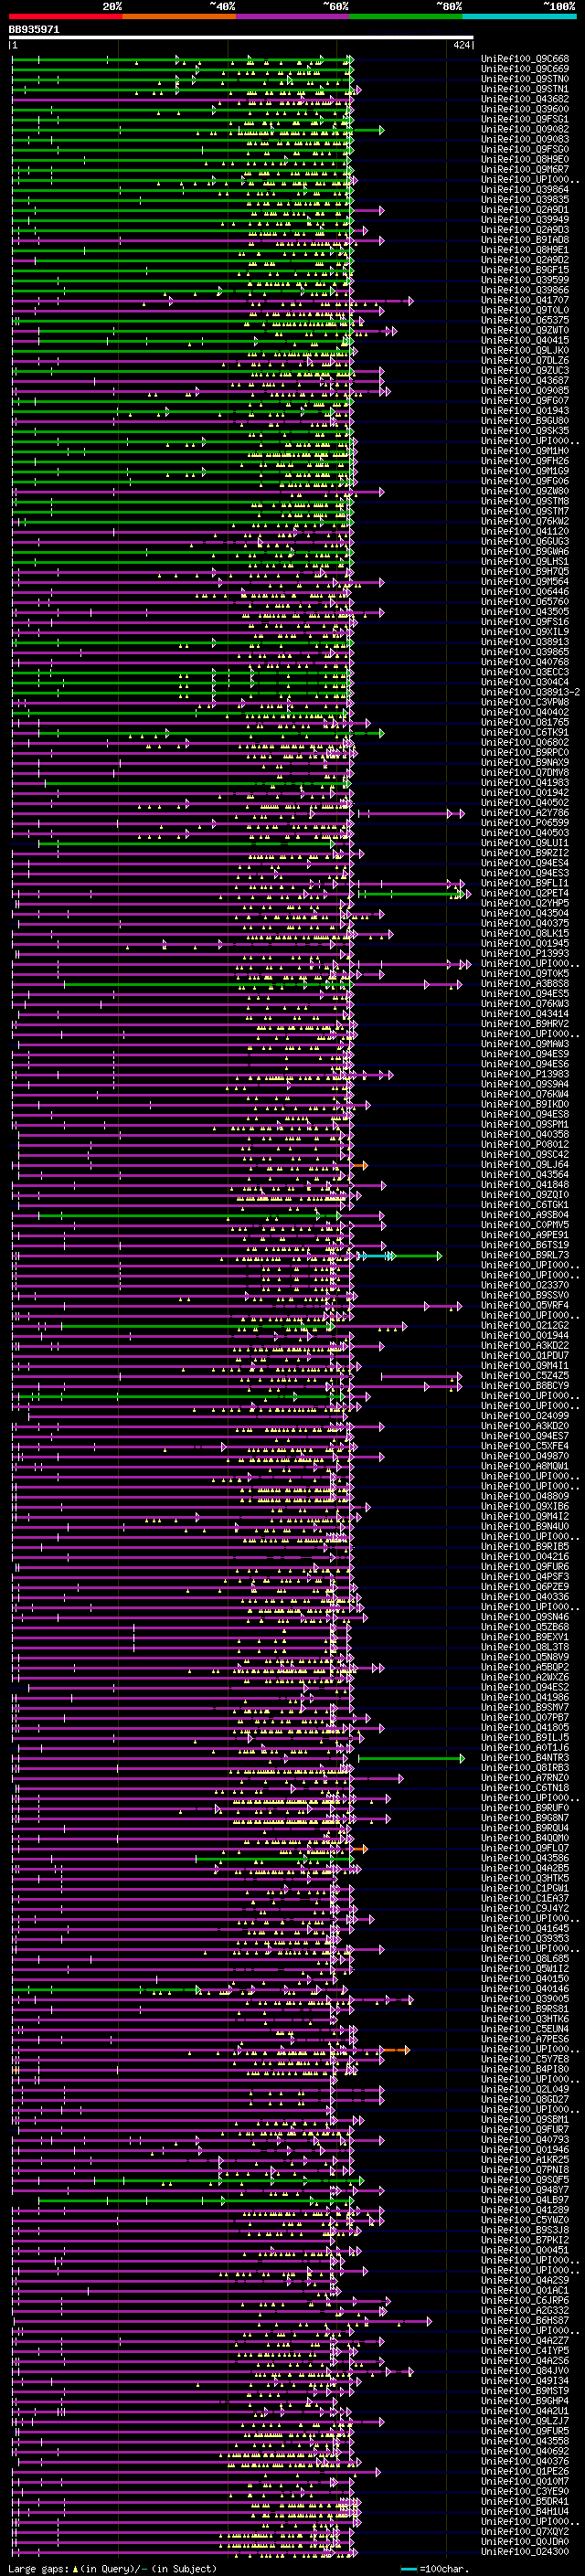
Task: Open the UniRef100_Q41707 hit
Action: tap(525, 300)
